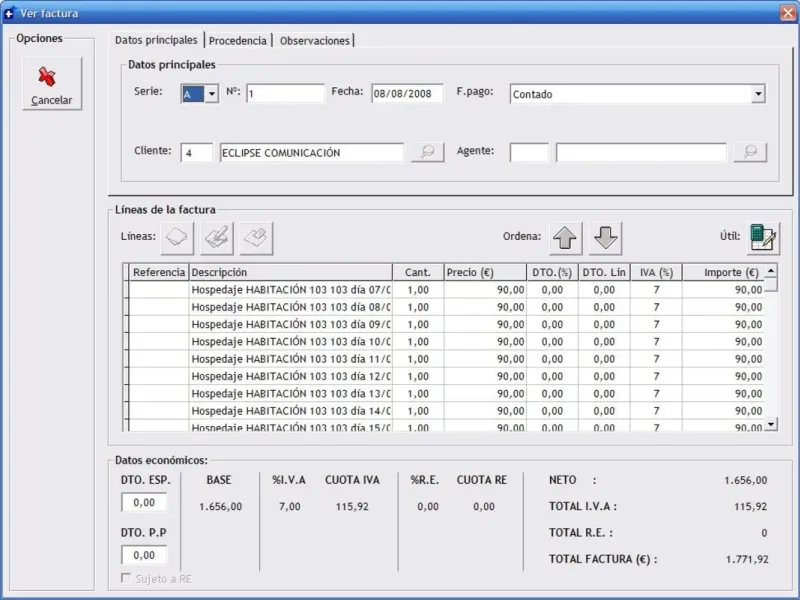Click the BASE value 1.656,00

pos(220,507)
